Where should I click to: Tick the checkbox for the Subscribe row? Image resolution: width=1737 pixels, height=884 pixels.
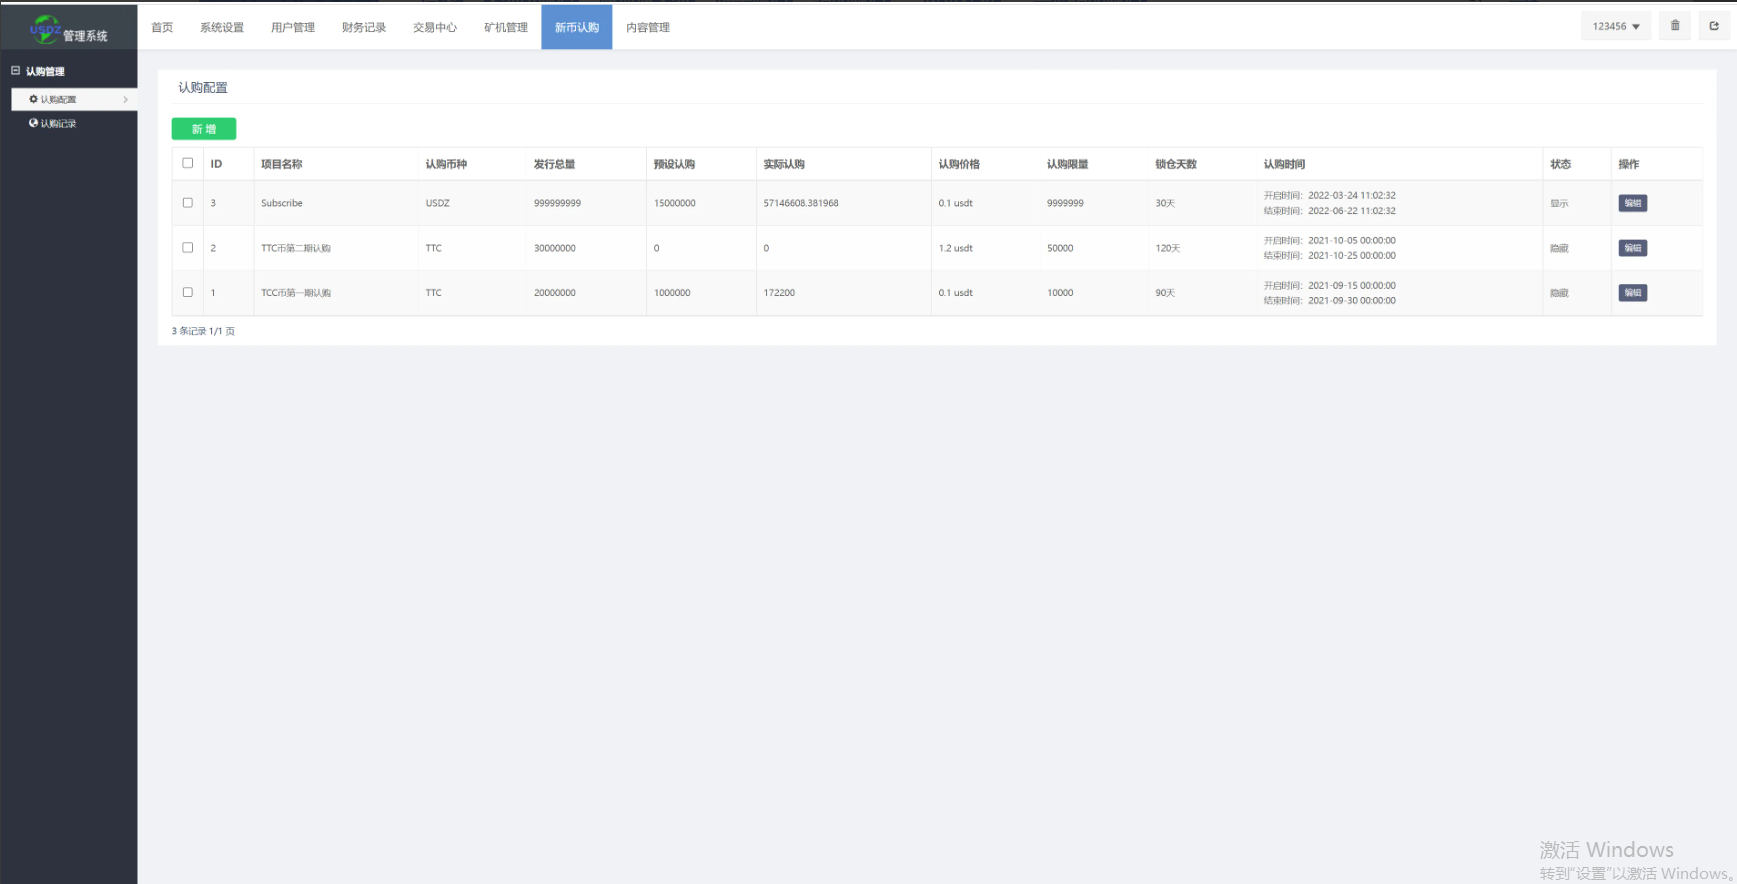tap(187, 203)
